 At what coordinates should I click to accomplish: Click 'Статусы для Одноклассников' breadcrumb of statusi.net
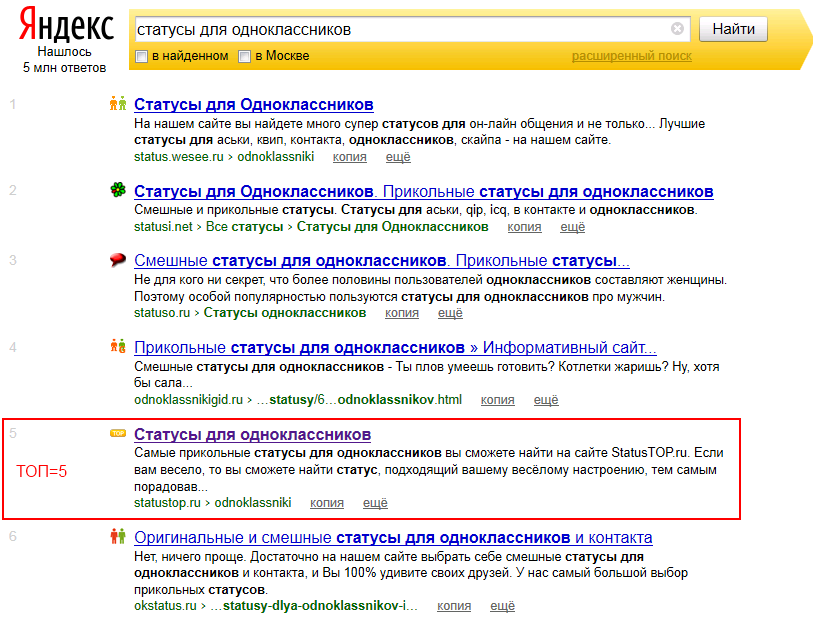point(393,227)
